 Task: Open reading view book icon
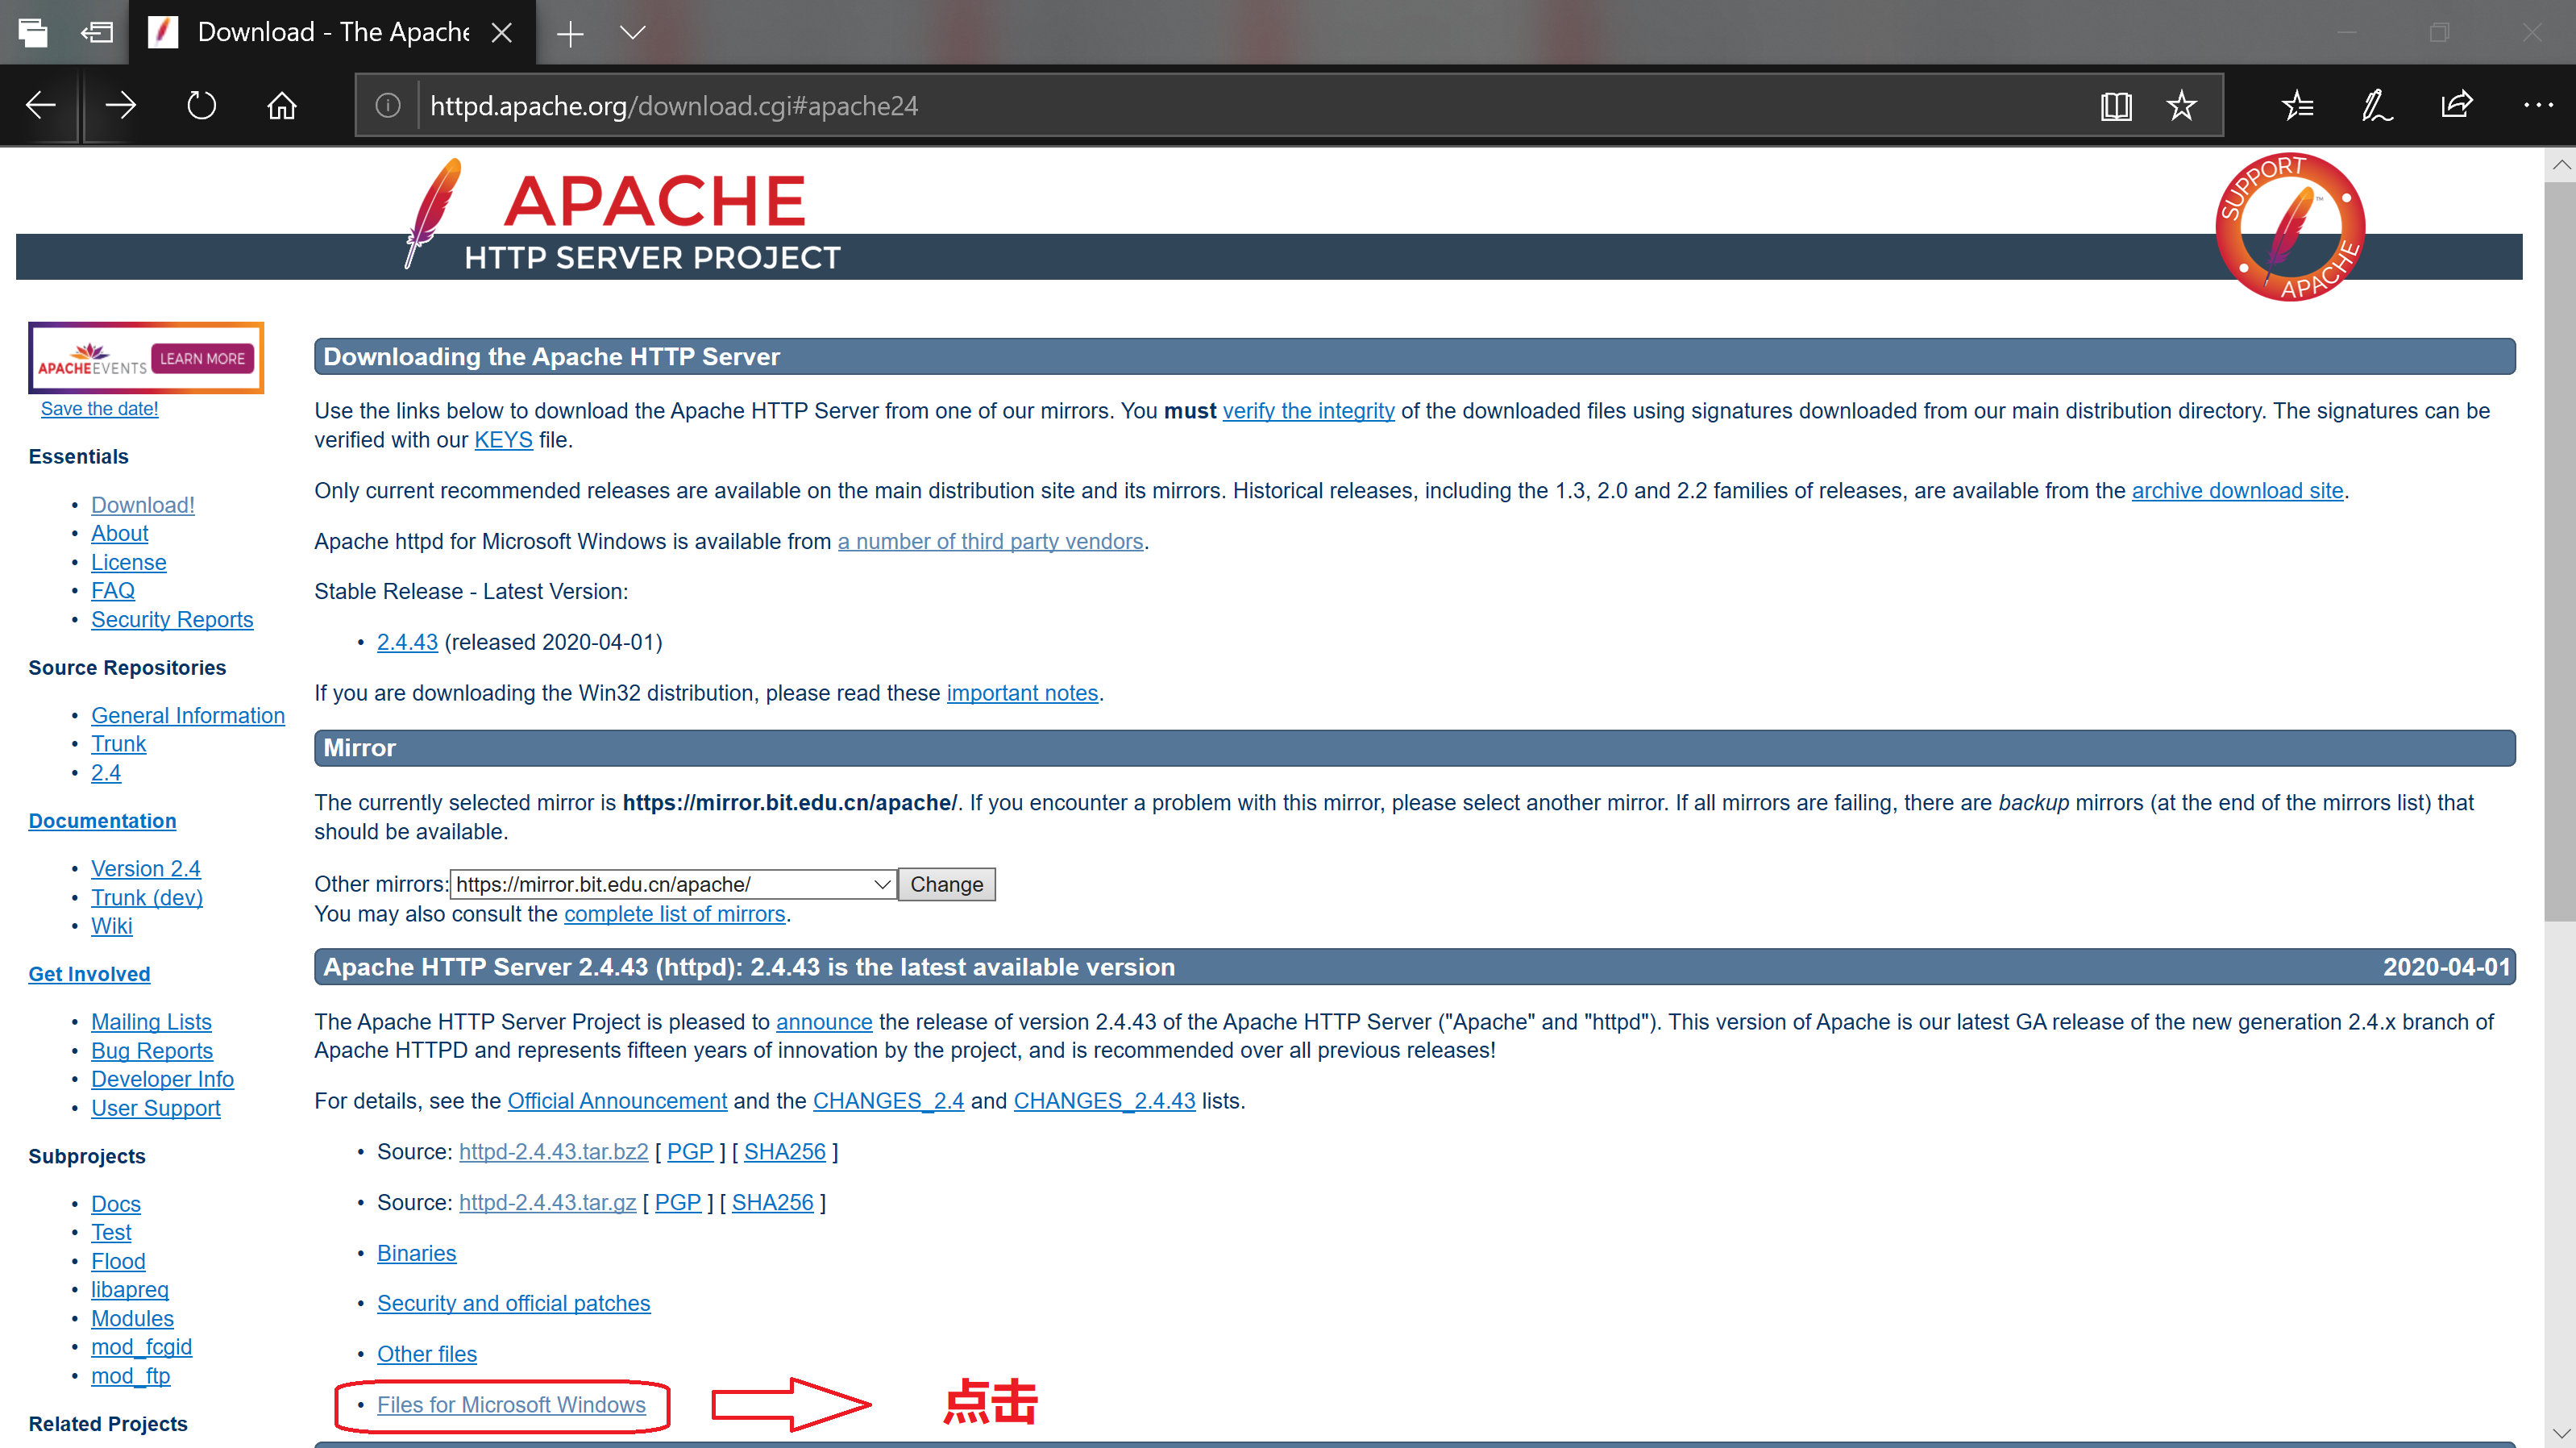[x=2116, y=106]
